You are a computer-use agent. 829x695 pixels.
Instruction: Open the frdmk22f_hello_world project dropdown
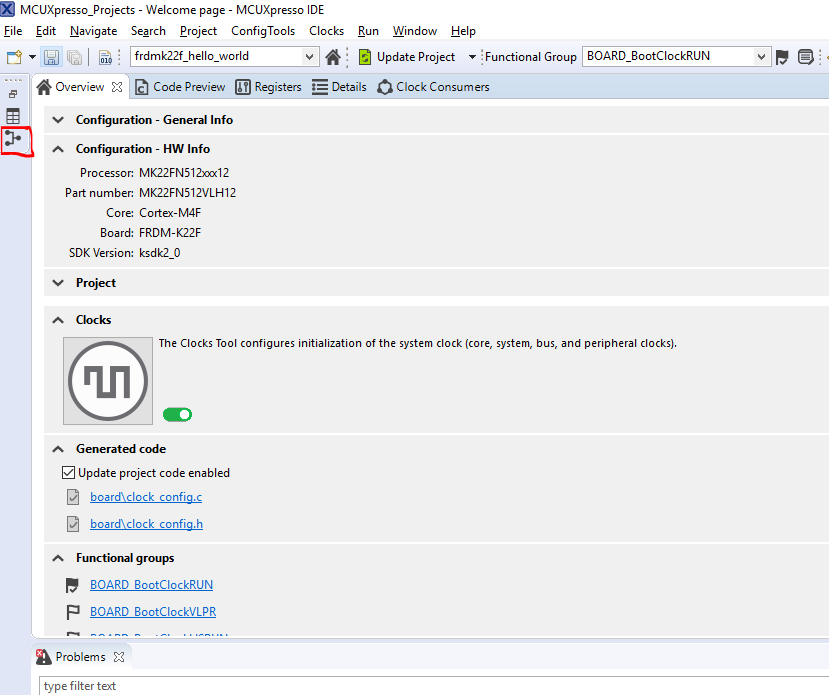[x=310, y=57]
